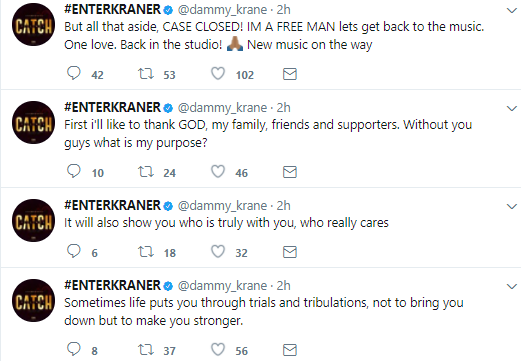This screenshot has width=521, height=361.
Task: Open the 2h timestamp on the 'thank GOD' tweet
Action: [x=284, y=108]
